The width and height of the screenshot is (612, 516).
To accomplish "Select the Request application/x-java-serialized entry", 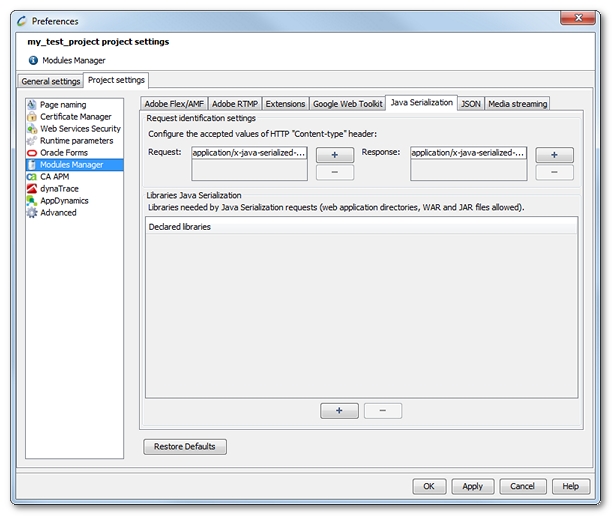I will (249, 153).
